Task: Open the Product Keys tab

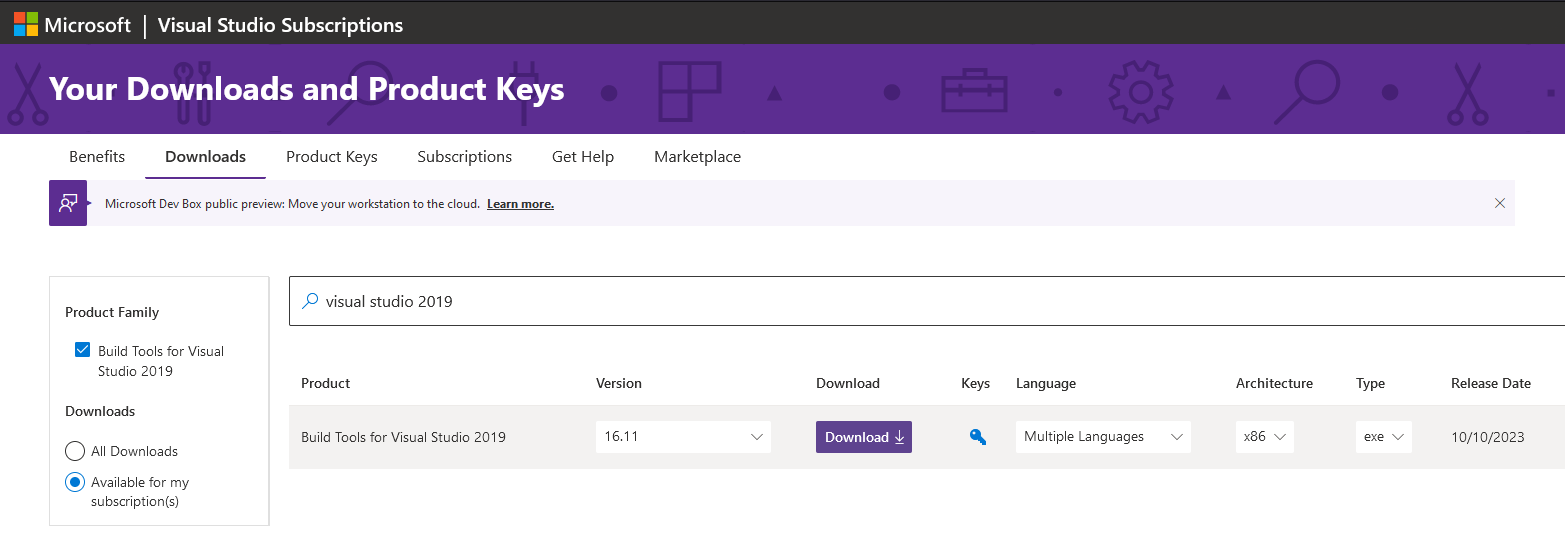Action: coord(332,157)
